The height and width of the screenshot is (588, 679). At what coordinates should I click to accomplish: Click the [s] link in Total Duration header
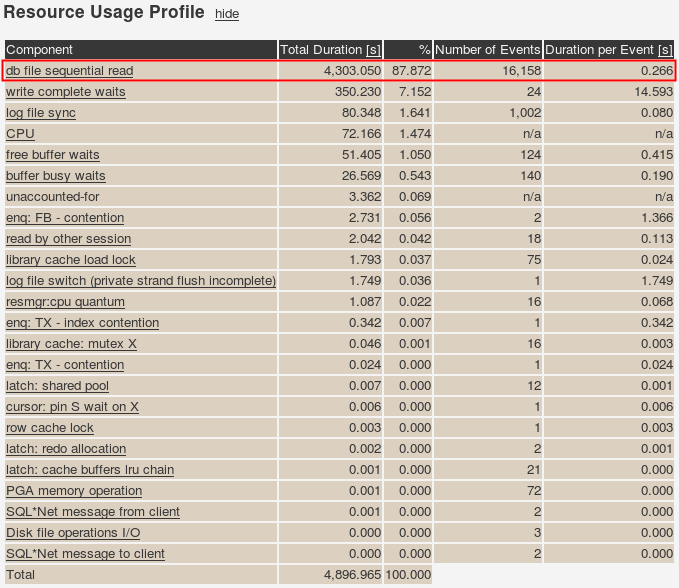[373, 50]
